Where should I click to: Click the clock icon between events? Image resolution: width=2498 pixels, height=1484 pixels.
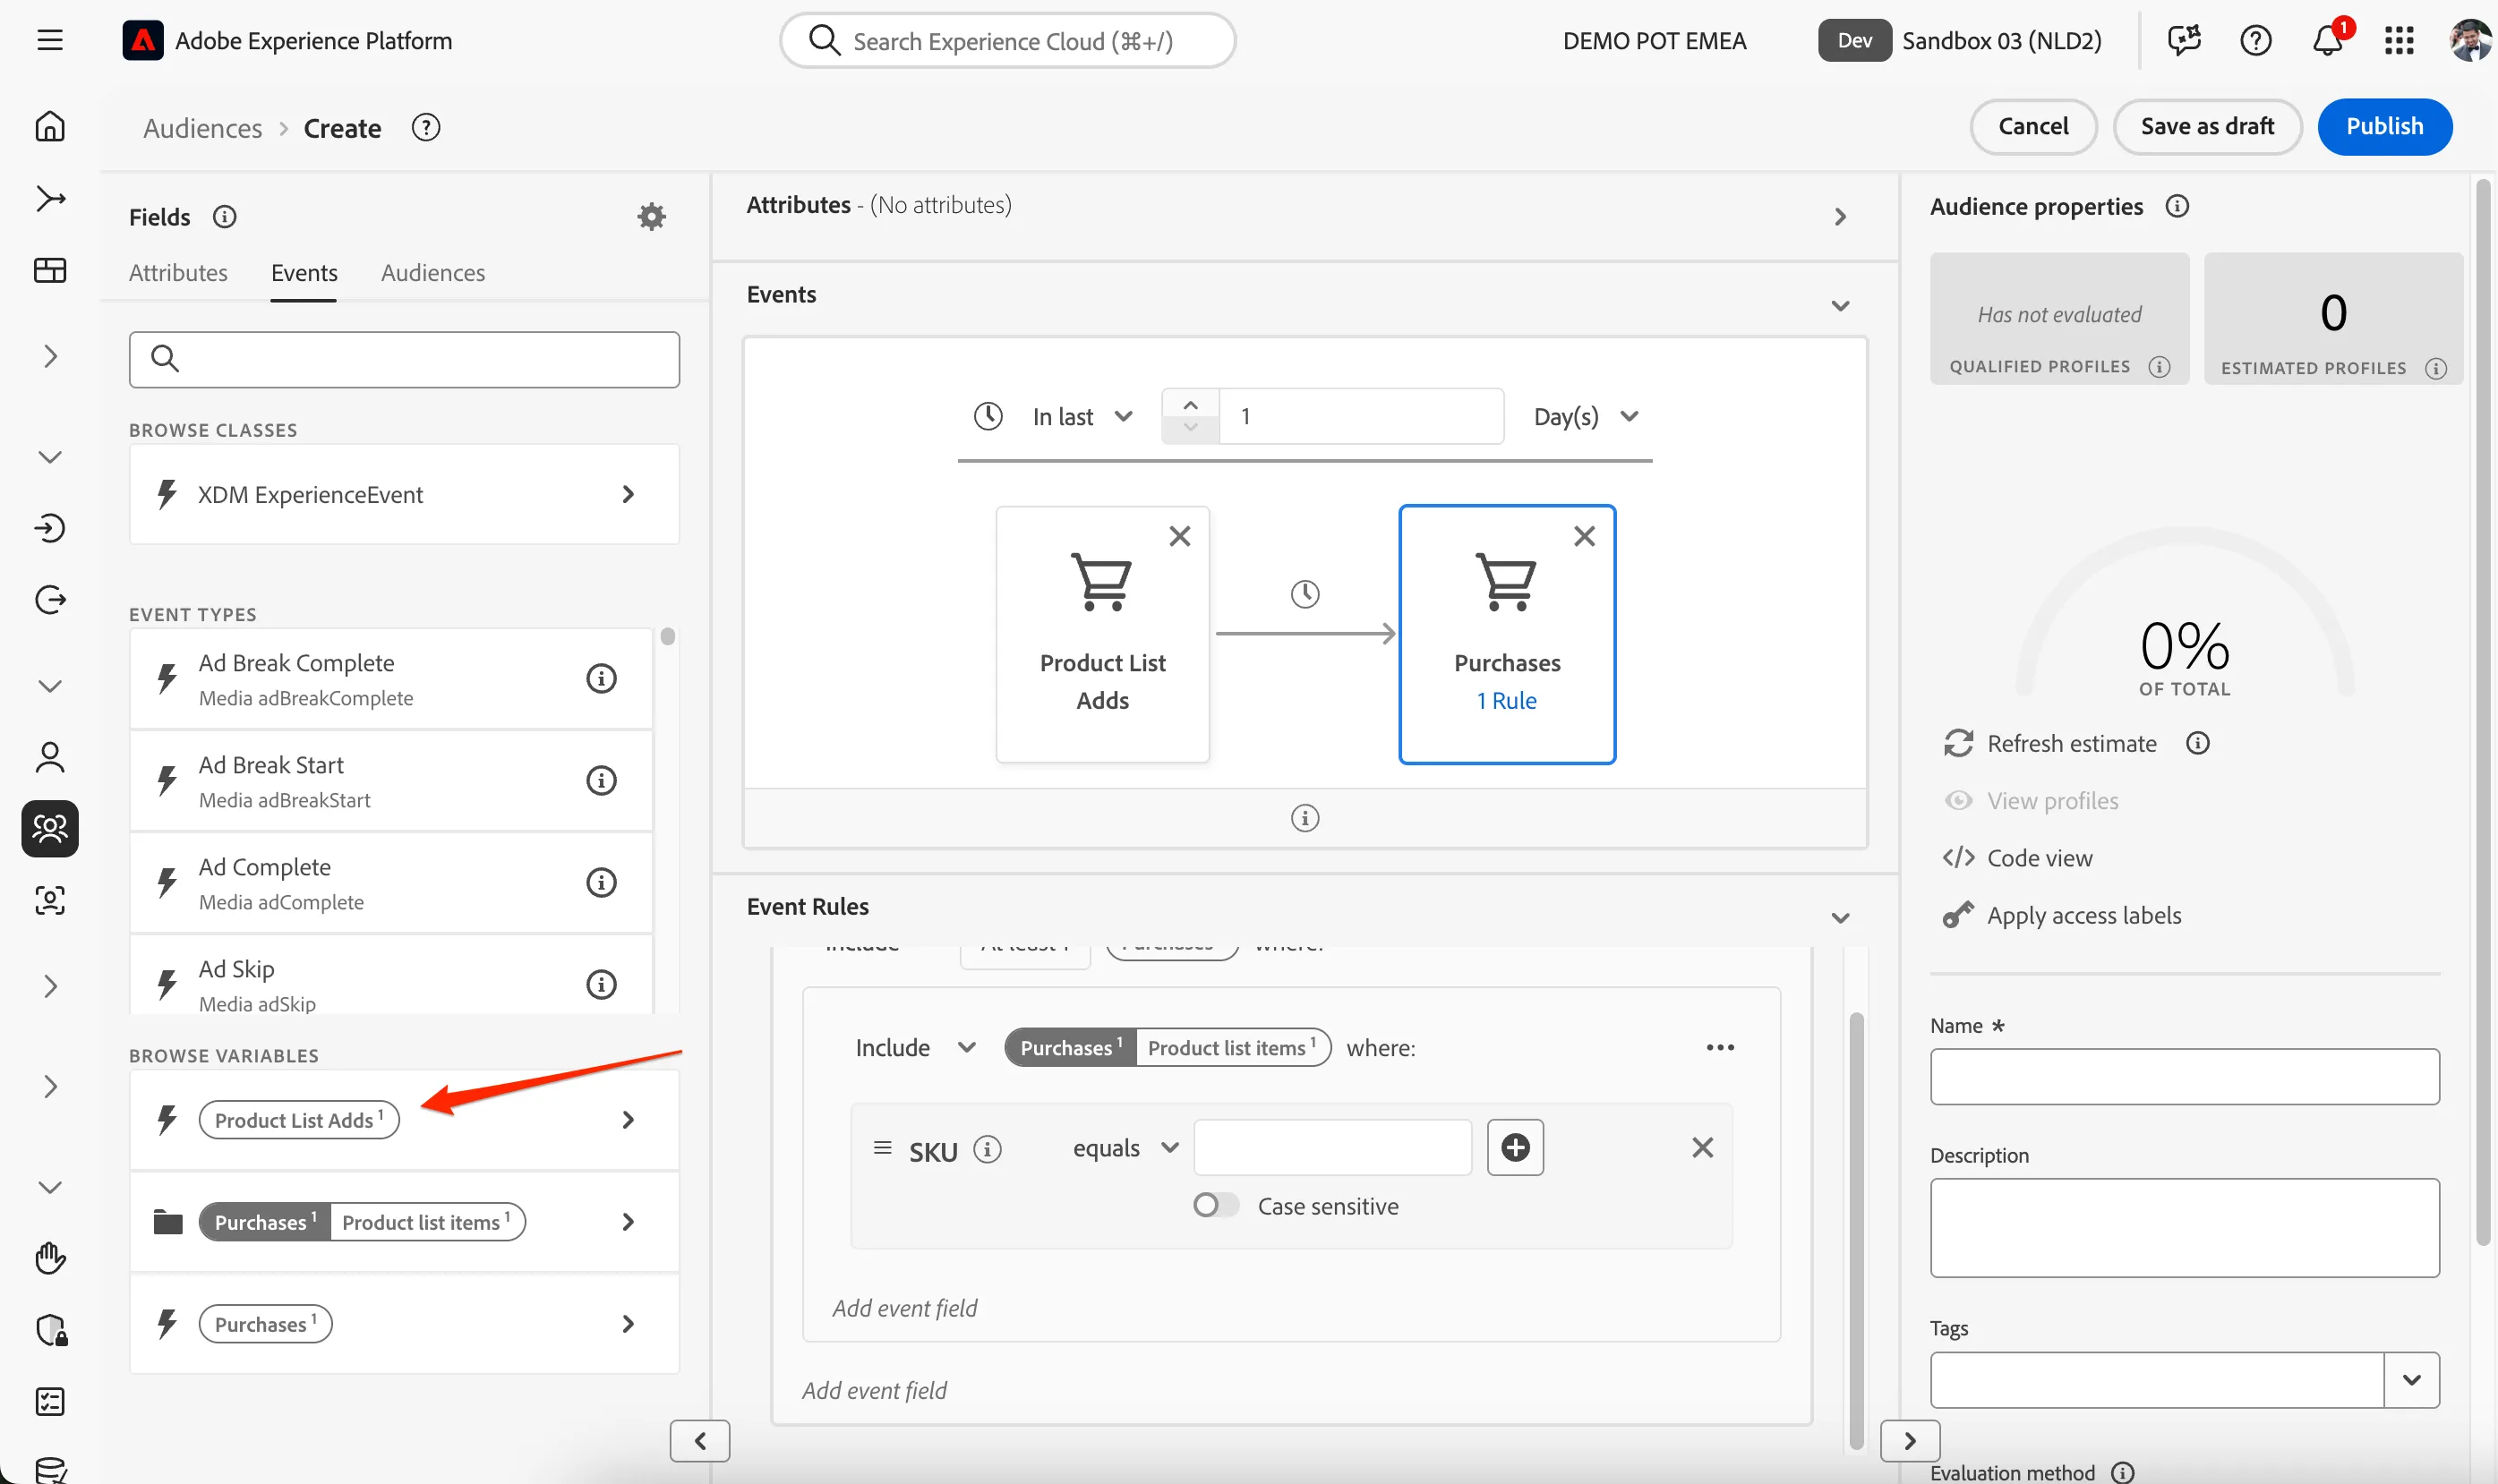point(1305,594)
